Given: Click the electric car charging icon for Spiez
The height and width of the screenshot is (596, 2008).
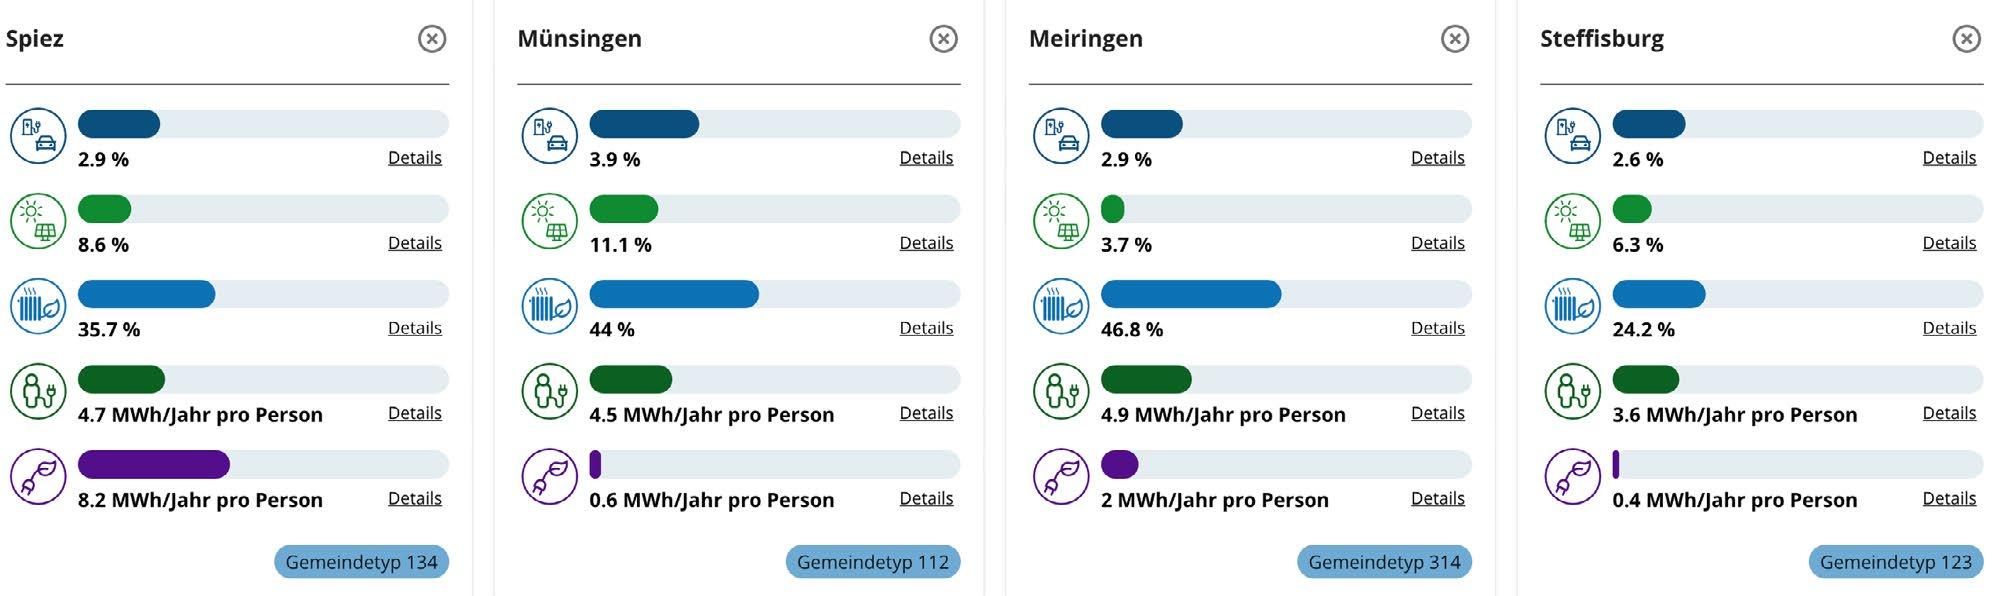Looking at the screenshot, I should (x=38, y=136).
